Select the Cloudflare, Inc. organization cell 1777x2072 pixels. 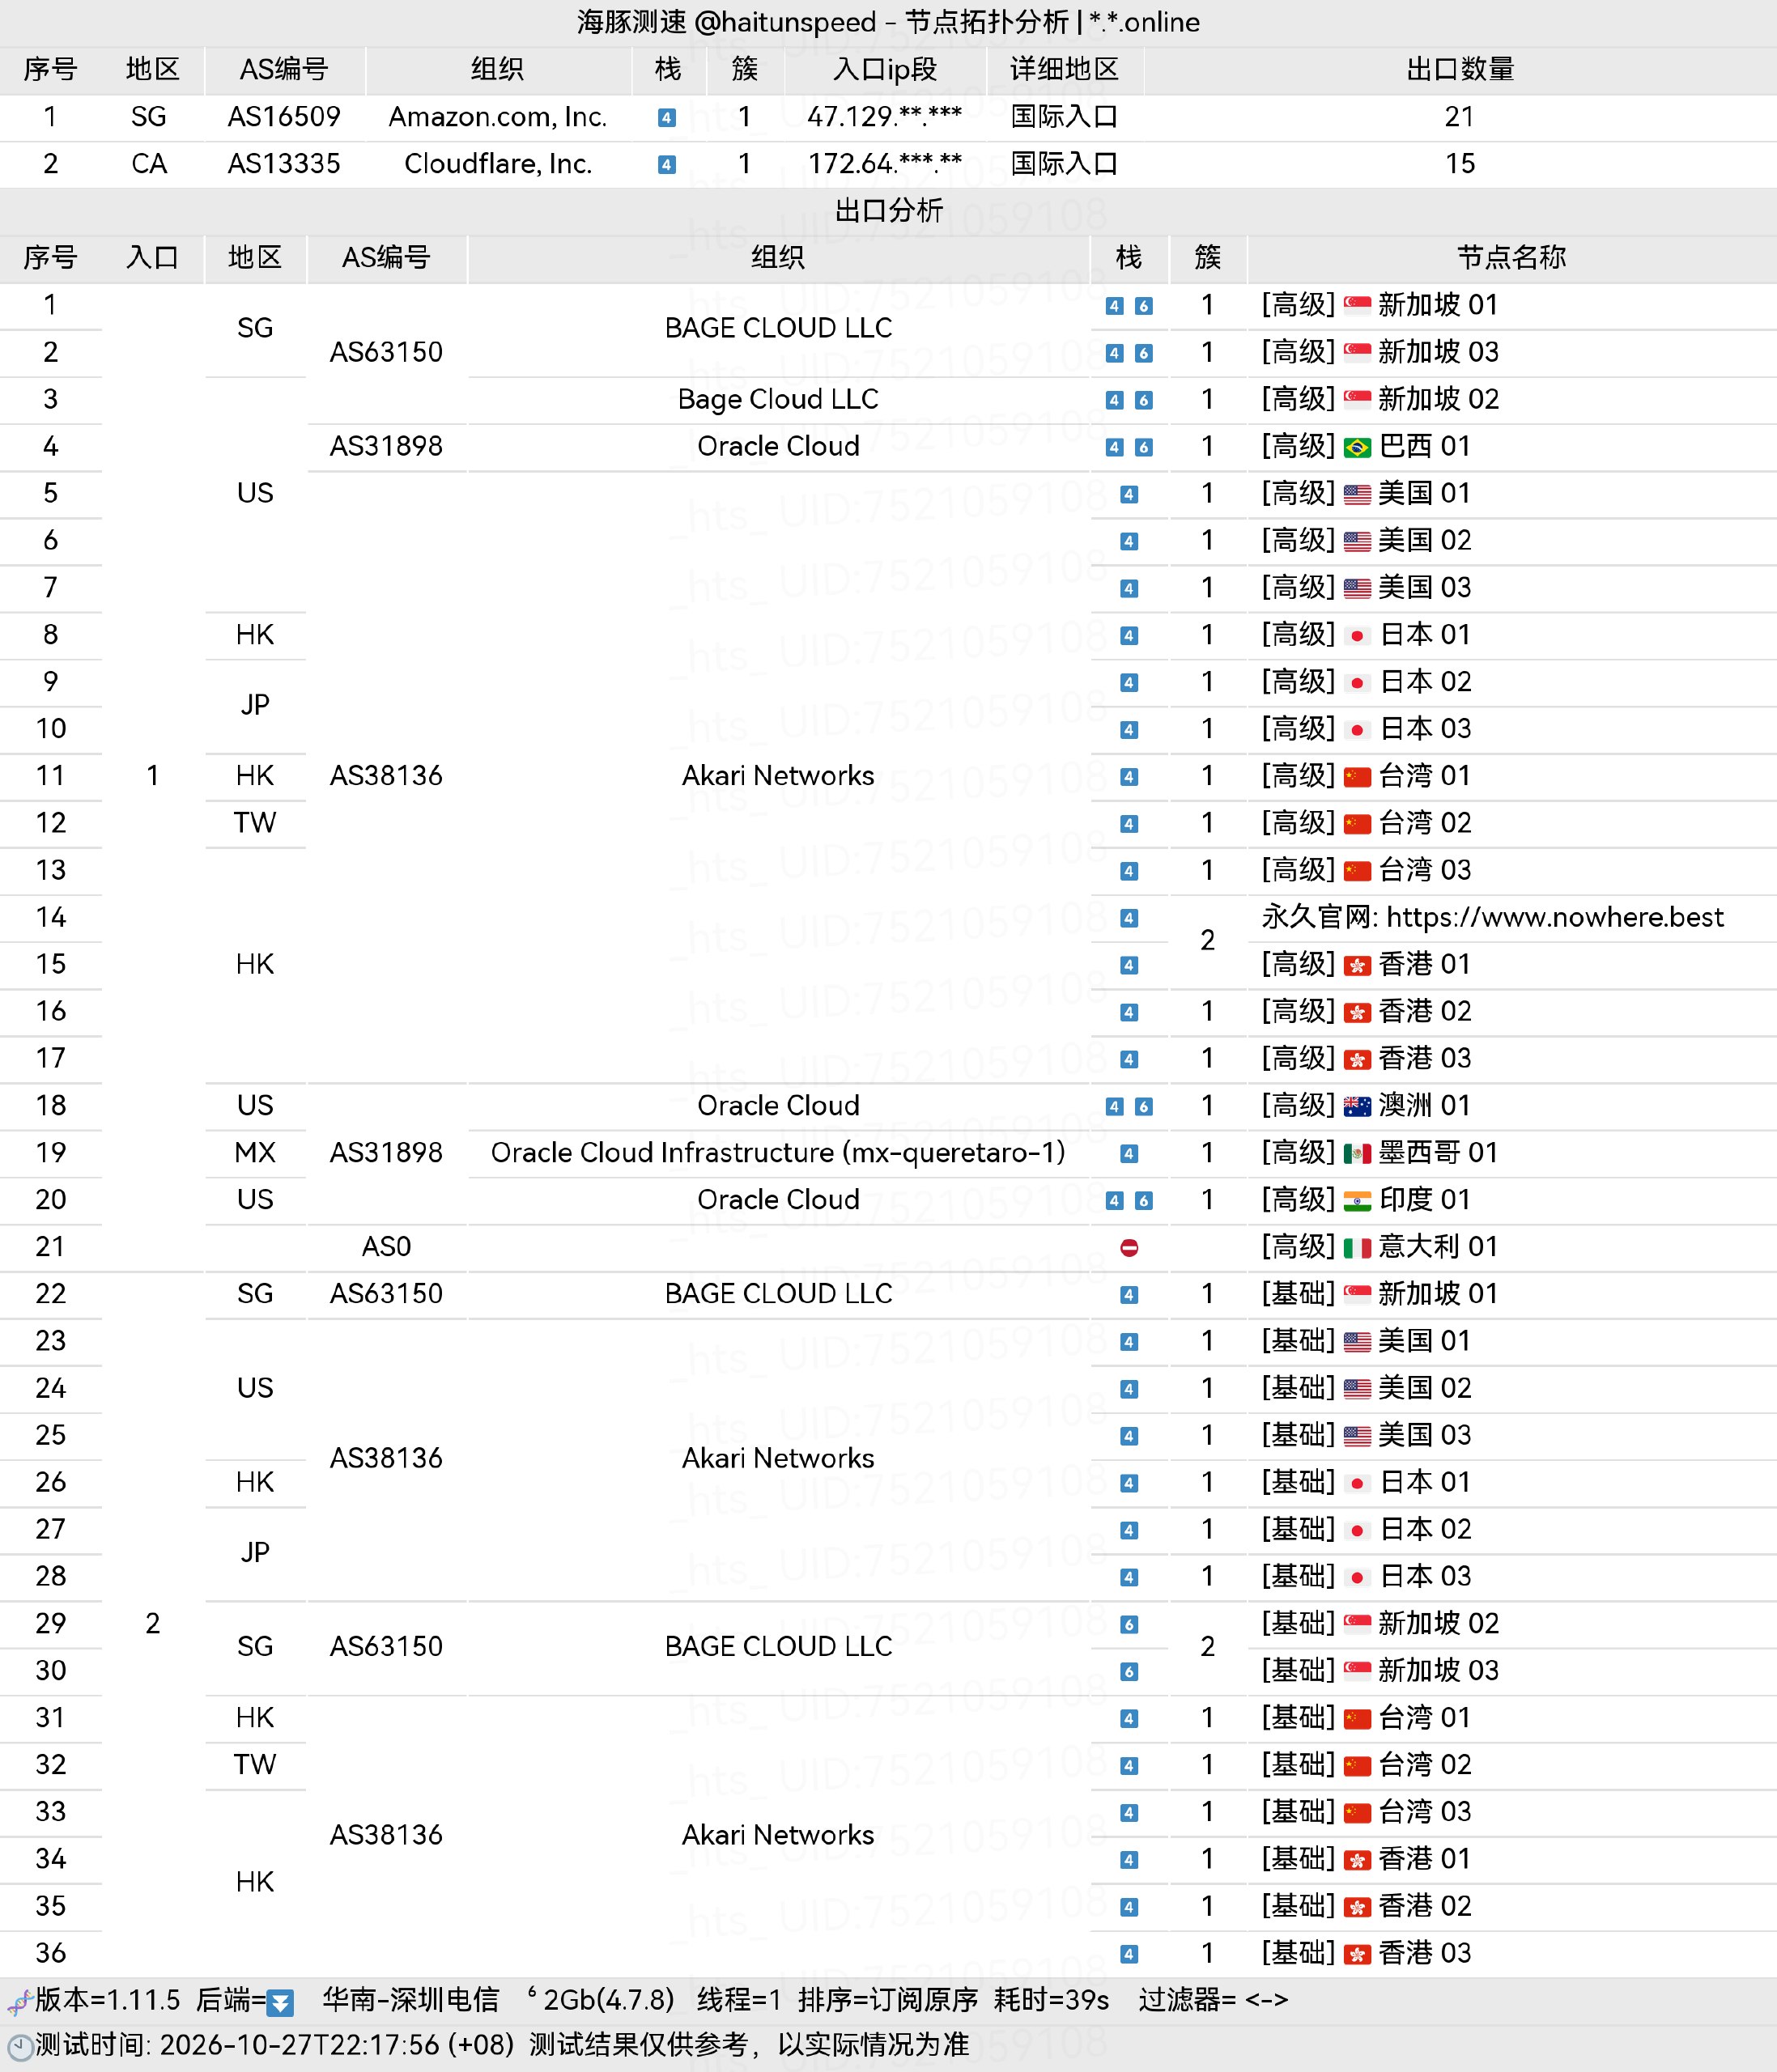click(x=498, y=164)
